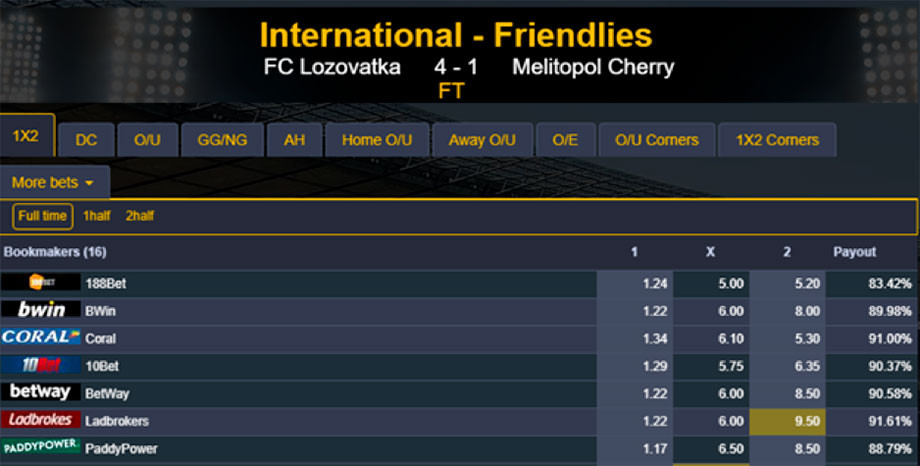920x466 pixels.
Task: Click the PaddyPower bookmaker logo
Action: pos(41,448)
